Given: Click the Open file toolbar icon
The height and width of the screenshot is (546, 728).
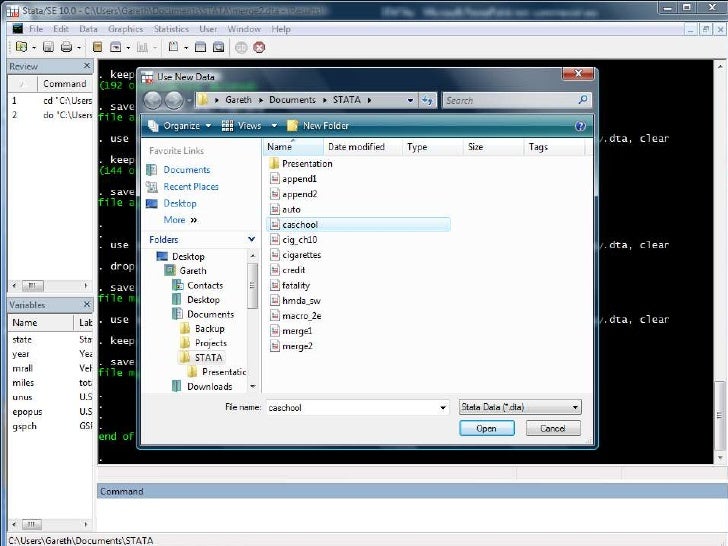Looking at the screenshot, I should 21,47.
